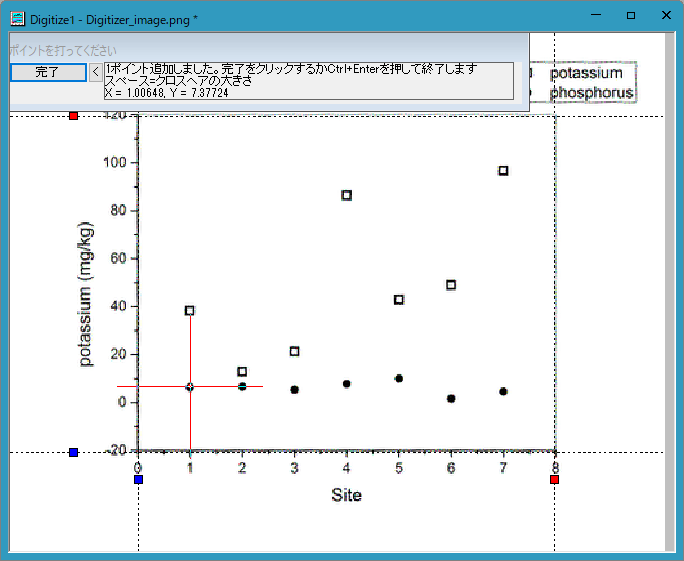
Task: Click the phosphorus dot at site 2
Action: (x=242, y=386)
